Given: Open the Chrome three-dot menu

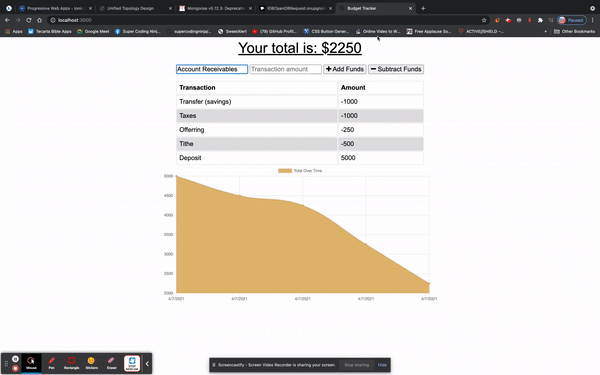Looking at the screenshot, I should [x=593, y=20].
